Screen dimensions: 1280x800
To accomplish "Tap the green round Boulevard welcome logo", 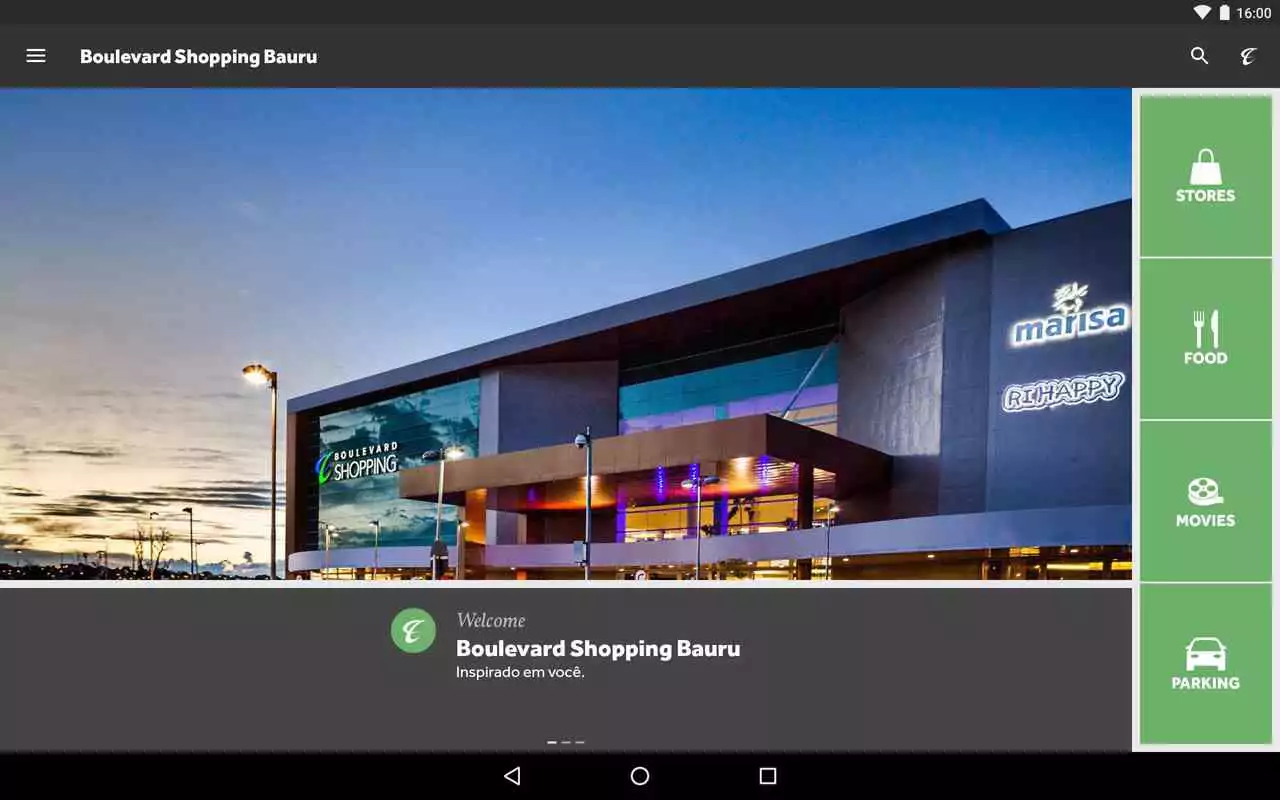I will pyautogui.click(x=413, y=631).
